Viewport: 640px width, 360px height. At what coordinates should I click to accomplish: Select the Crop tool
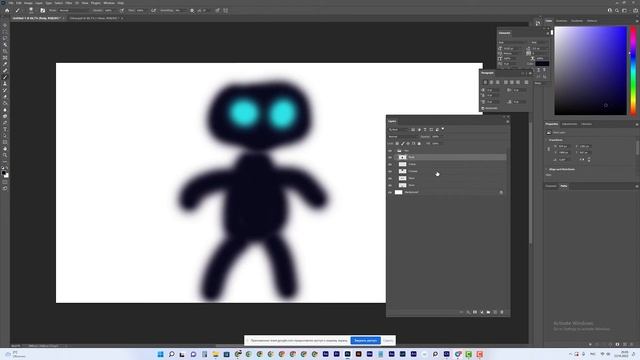[5, 51]
